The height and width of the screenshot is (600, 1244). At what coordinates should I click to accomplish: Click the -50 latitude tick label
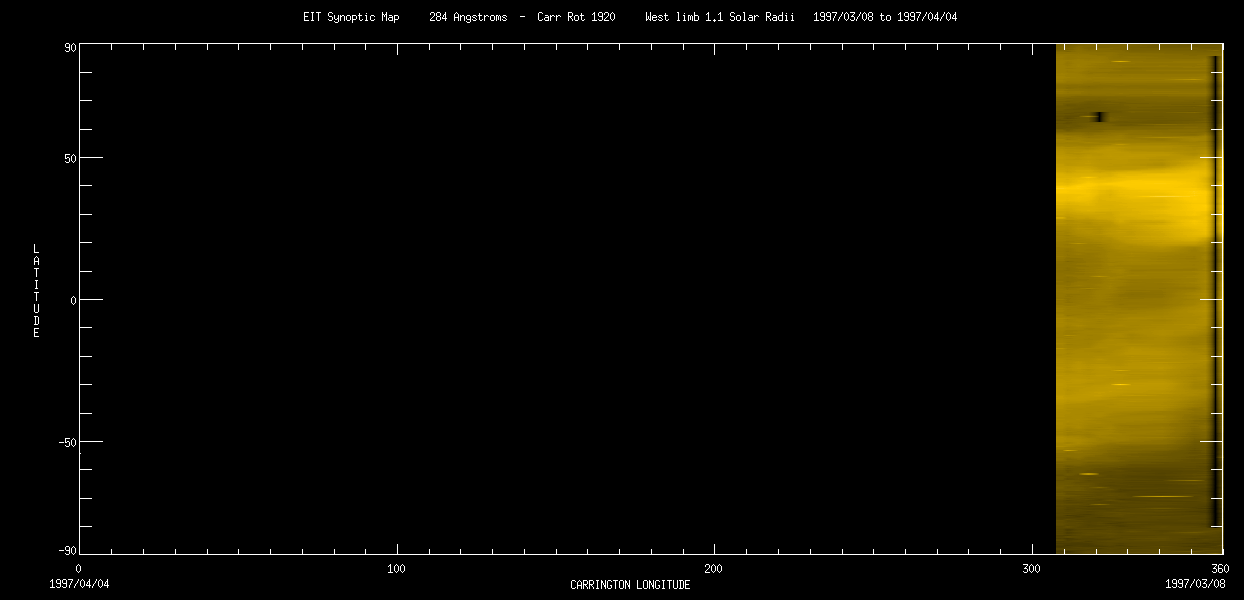pos(68,442)
